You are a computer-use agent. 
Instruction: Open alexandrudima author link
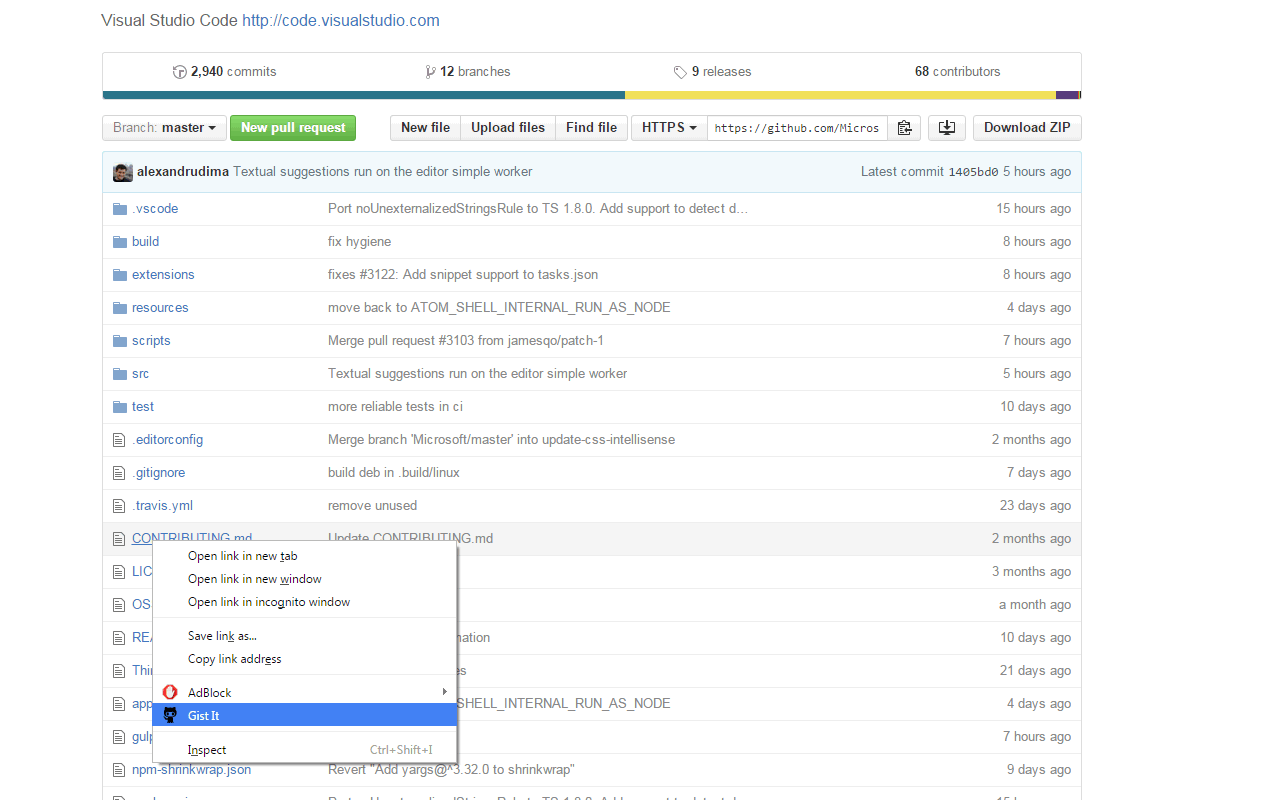[183, 172]
